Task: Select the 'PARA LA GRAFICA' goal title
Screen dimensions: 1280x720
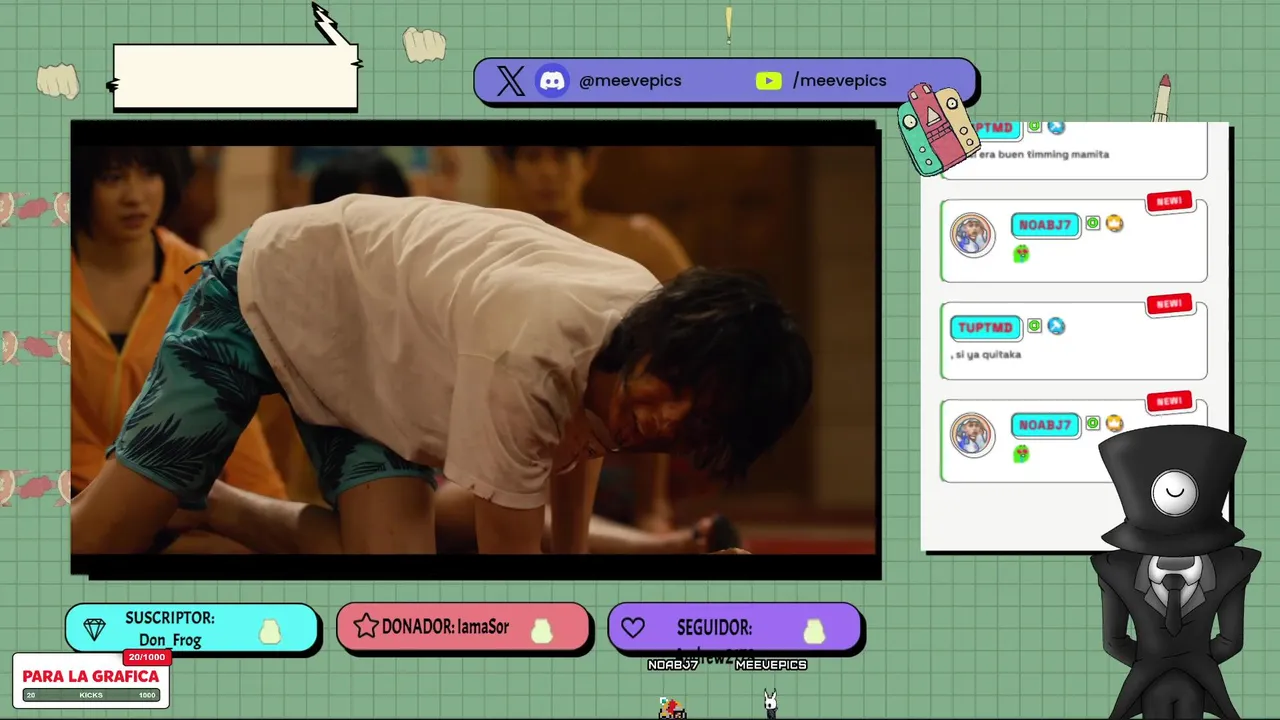Action: pos(91,676)
